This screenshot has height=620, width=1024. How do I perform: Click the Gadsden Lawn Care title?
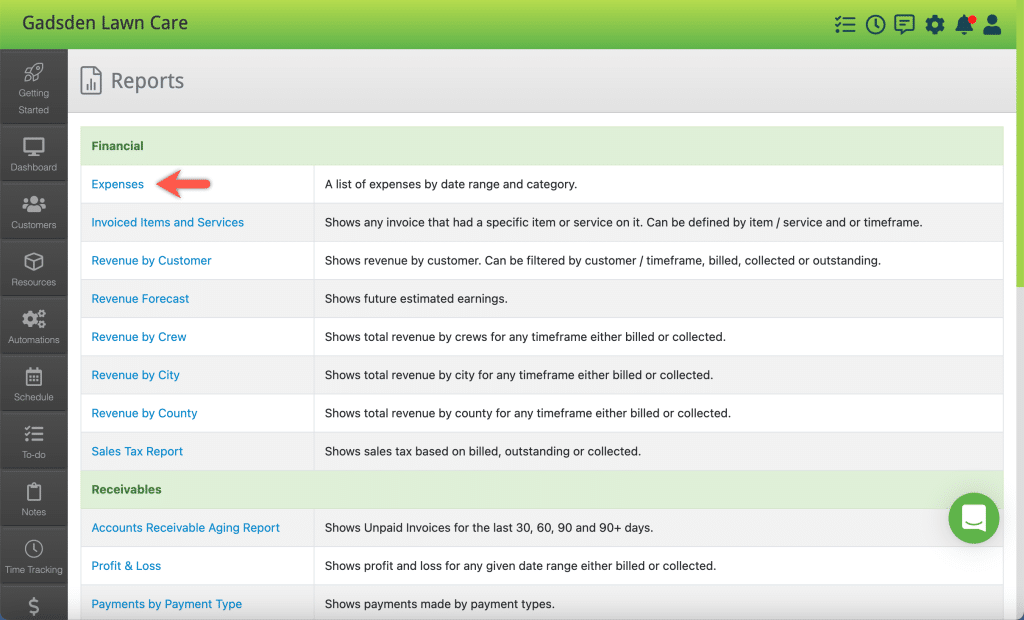click(105, 23)
